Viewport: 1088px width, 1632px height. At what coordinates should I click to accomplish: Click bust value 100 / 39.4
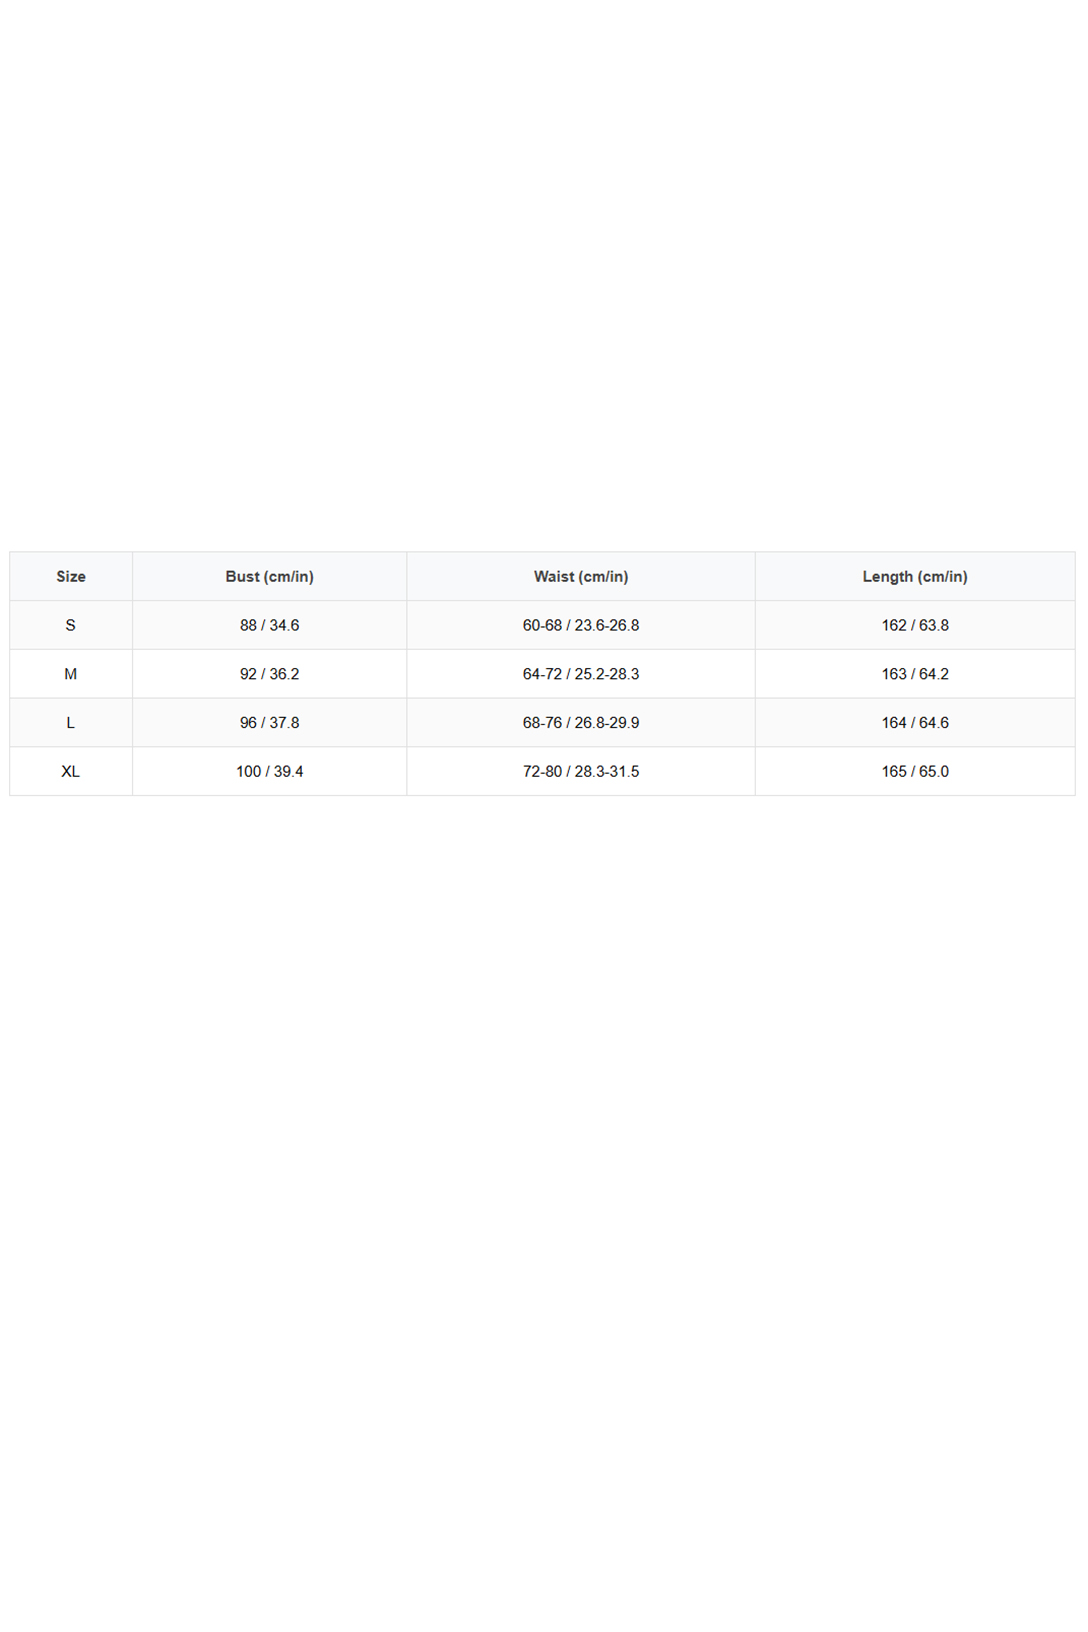(x=270, y=771)
